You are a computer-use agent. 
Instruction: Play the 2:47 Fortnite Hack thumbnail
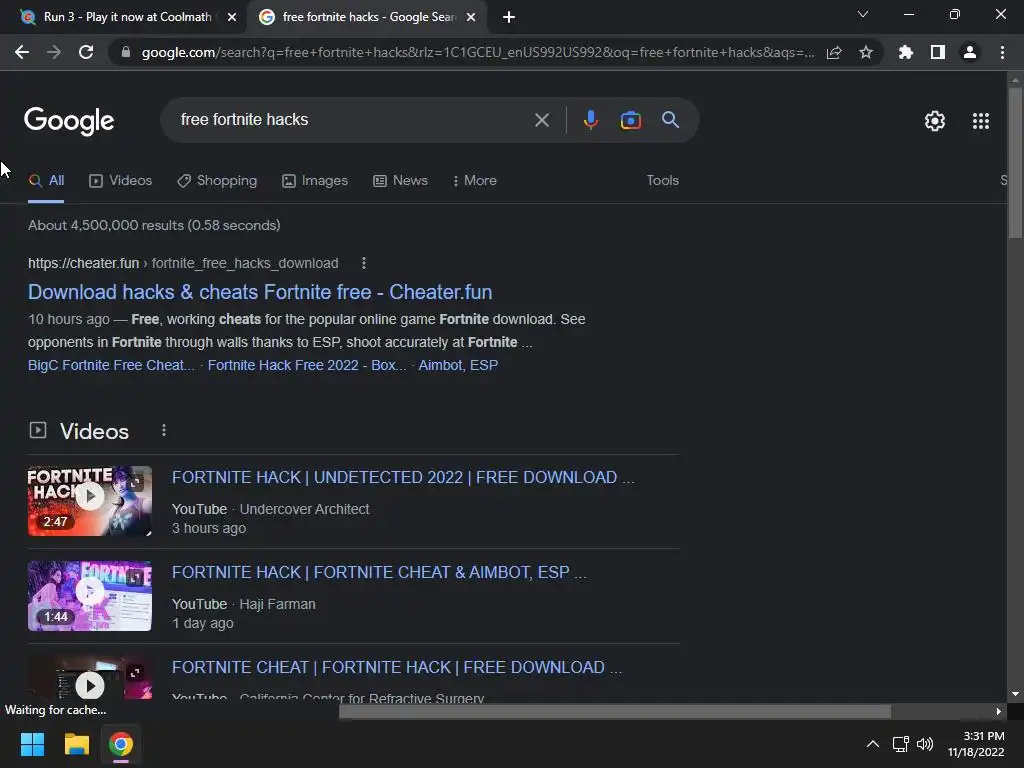pyautogui.click(x=89, y=496)
